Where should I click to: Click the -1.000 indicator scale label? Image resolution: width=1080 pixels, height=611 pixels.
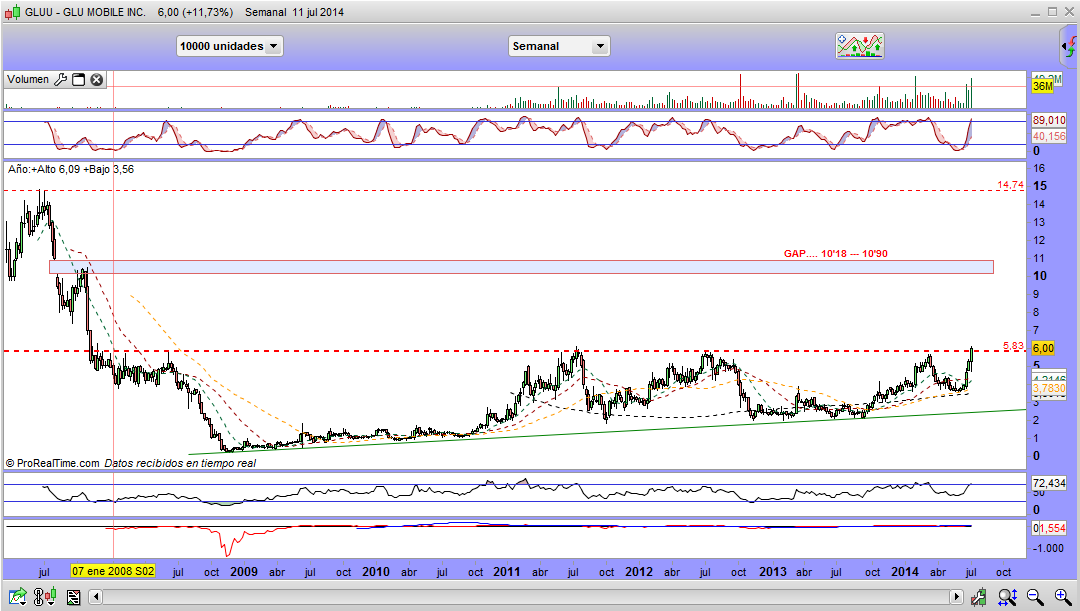(x=1048, y=548)
